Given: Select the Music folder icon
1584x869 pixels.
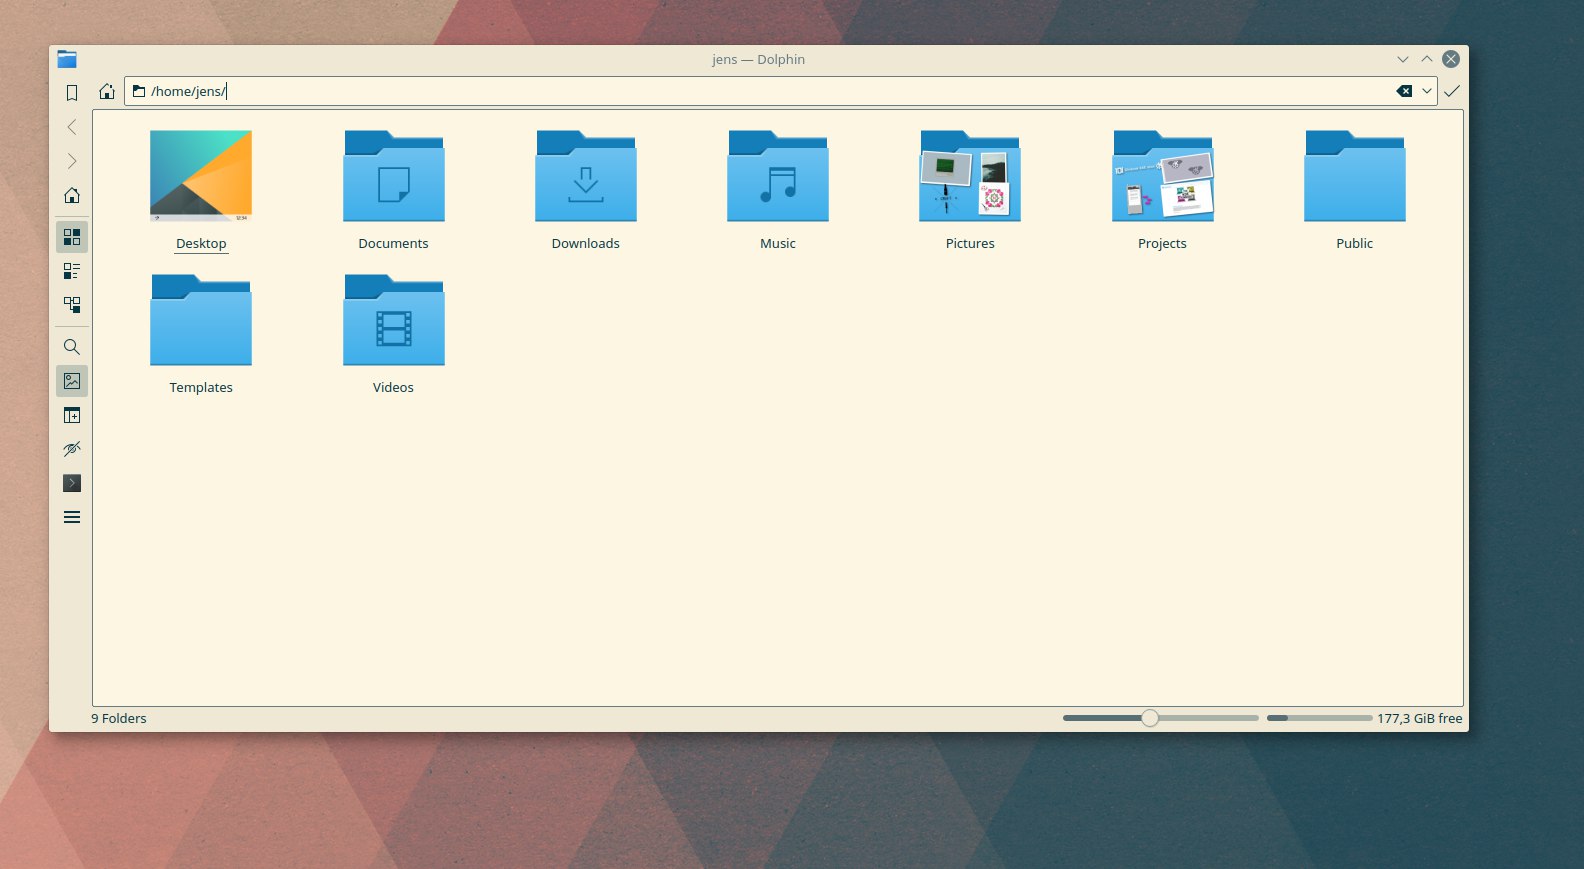Looking at the screenshot, I should [778, 176].
